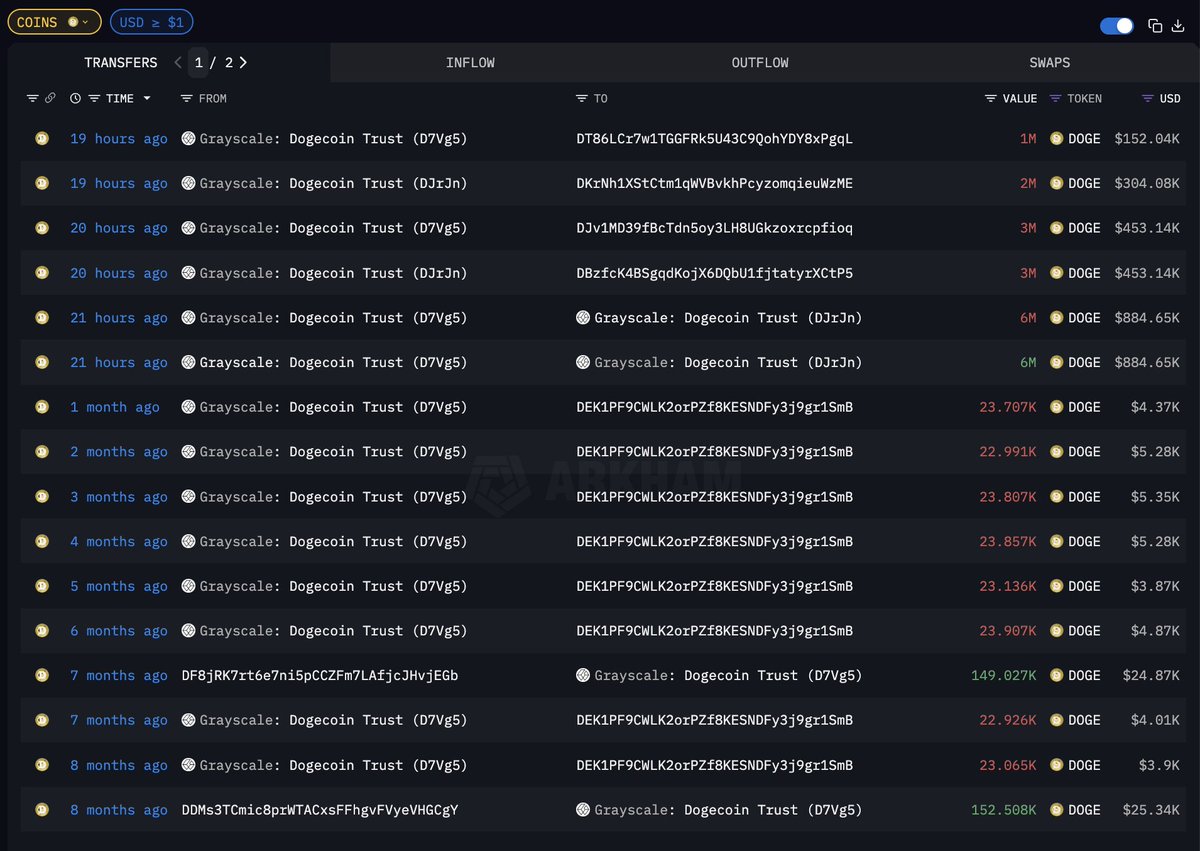
Task: Click the link chain icon in header
Action: click(50, 98)
